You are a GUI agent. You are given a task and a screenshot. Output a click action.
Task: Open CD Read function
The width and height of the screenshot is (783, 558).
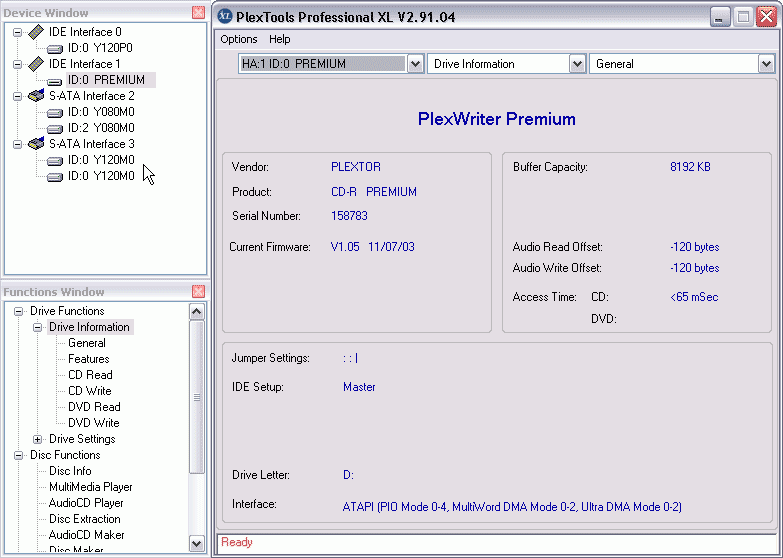pyautogui.click(x=90, y=375)
